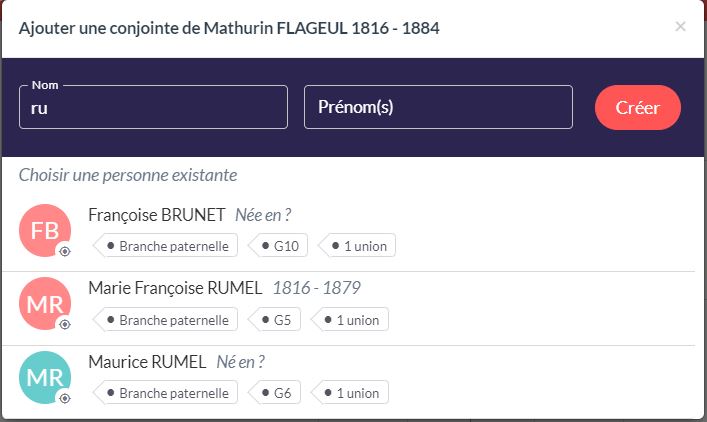Focus the Nom field containing 'ru'

(153, 107)
